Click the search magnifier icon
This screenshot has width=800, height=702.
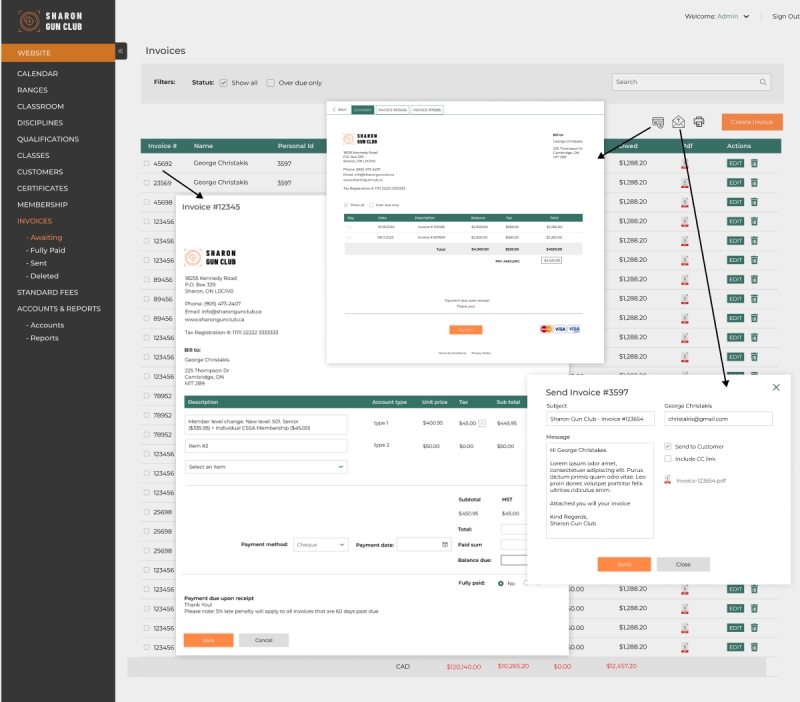click(763, 82)
